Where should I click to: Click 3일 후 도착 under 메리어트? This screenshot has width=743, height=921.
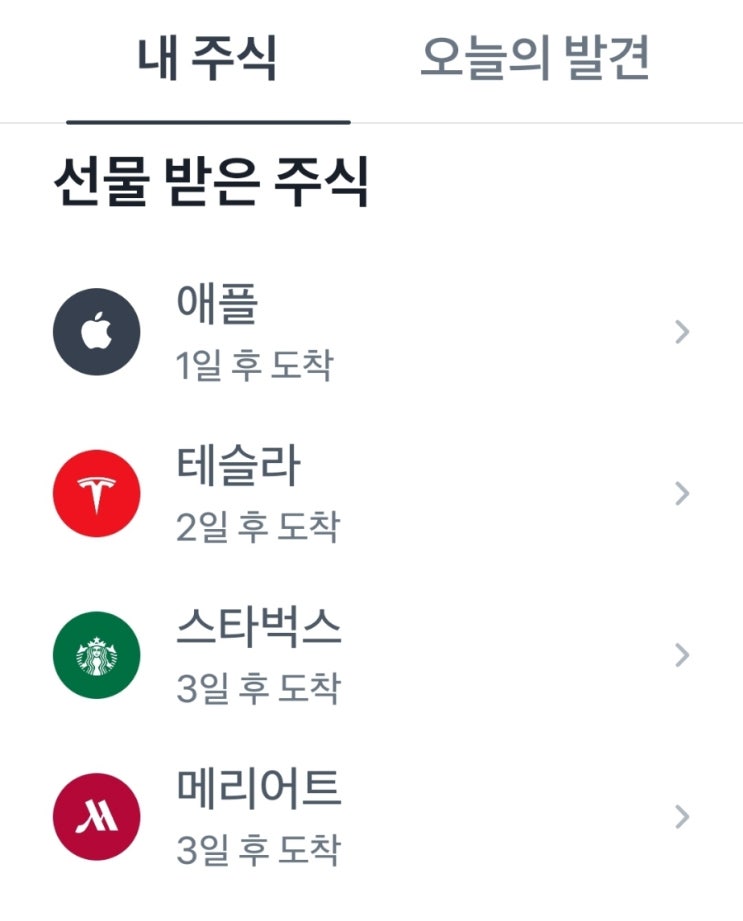coord(257,851)
